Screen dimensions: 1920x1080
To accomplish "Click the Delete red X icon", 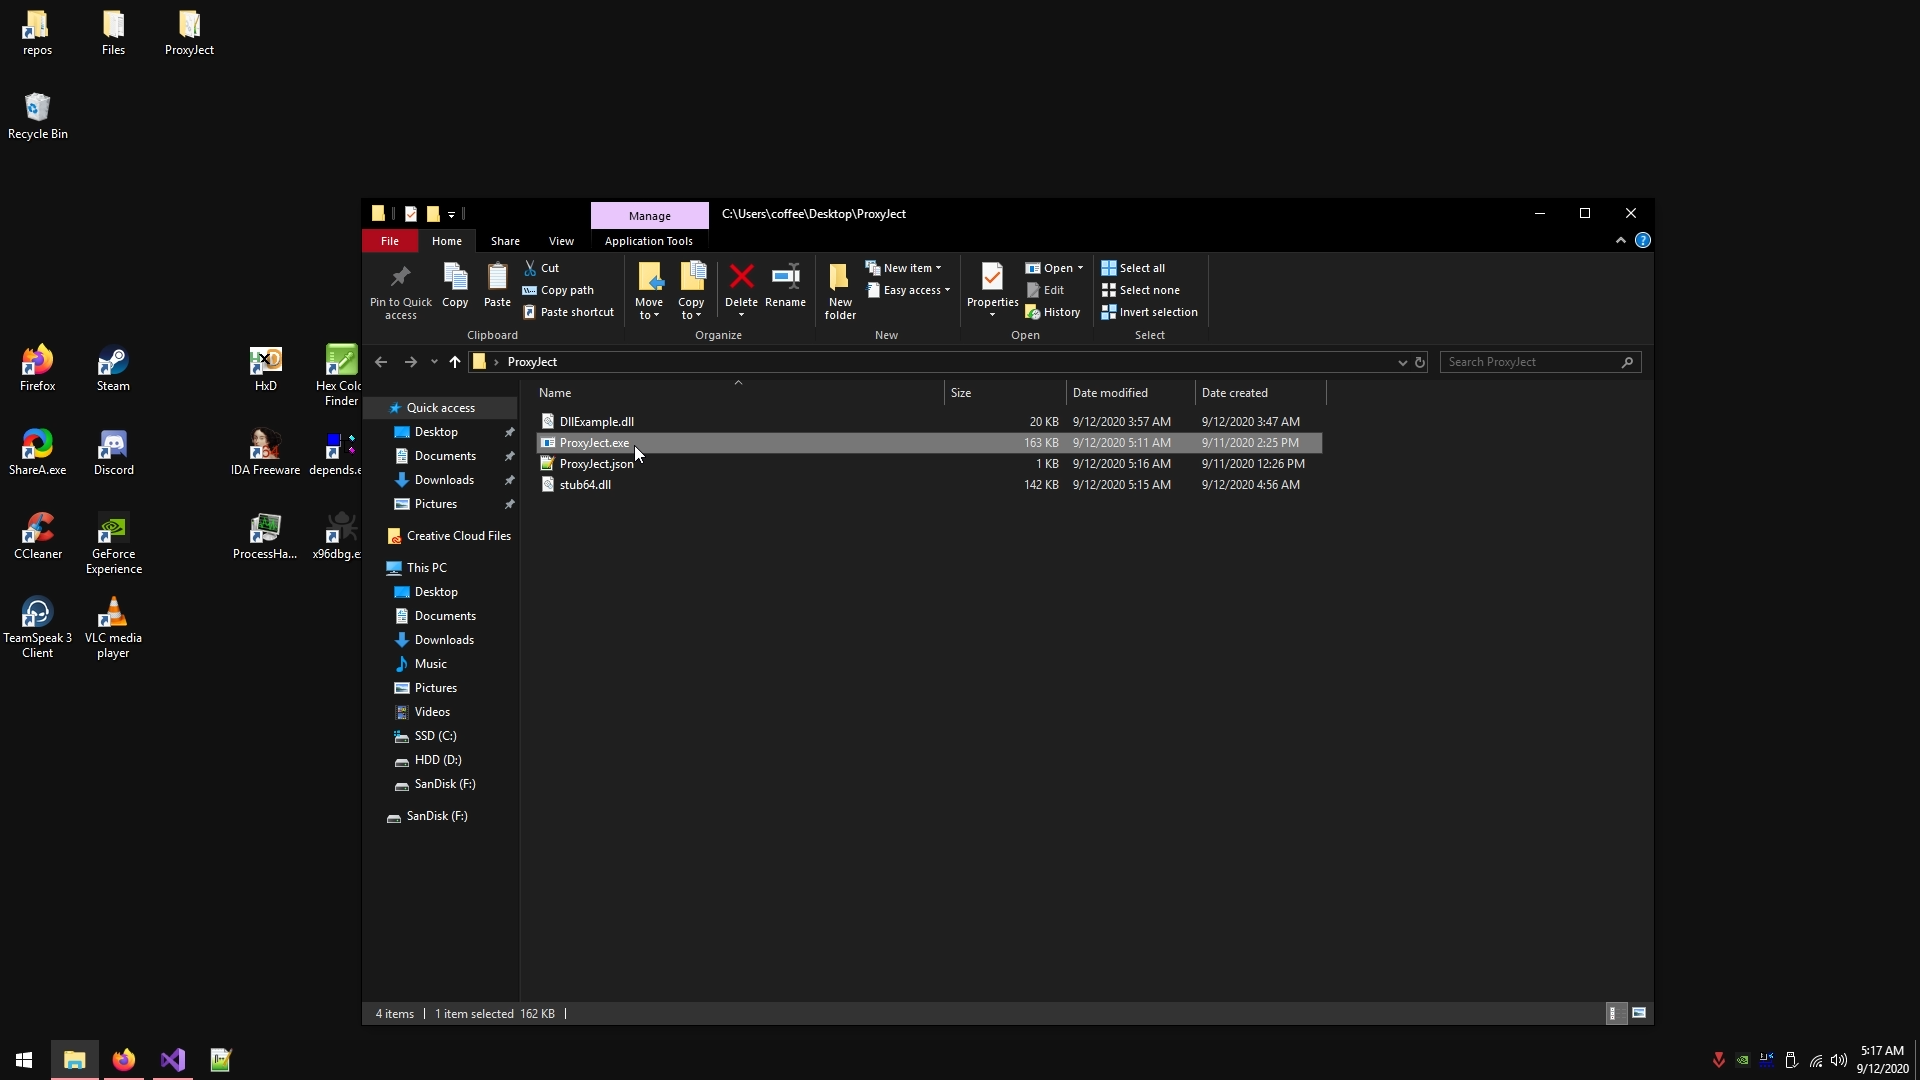I will (x=741, y=277).
